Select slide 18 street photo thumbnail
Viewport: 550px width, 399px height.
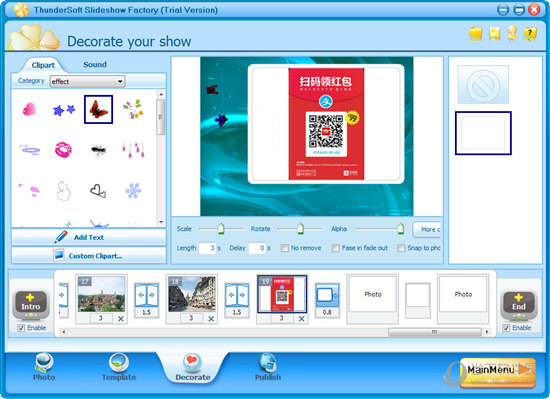[x=192, y=294]
